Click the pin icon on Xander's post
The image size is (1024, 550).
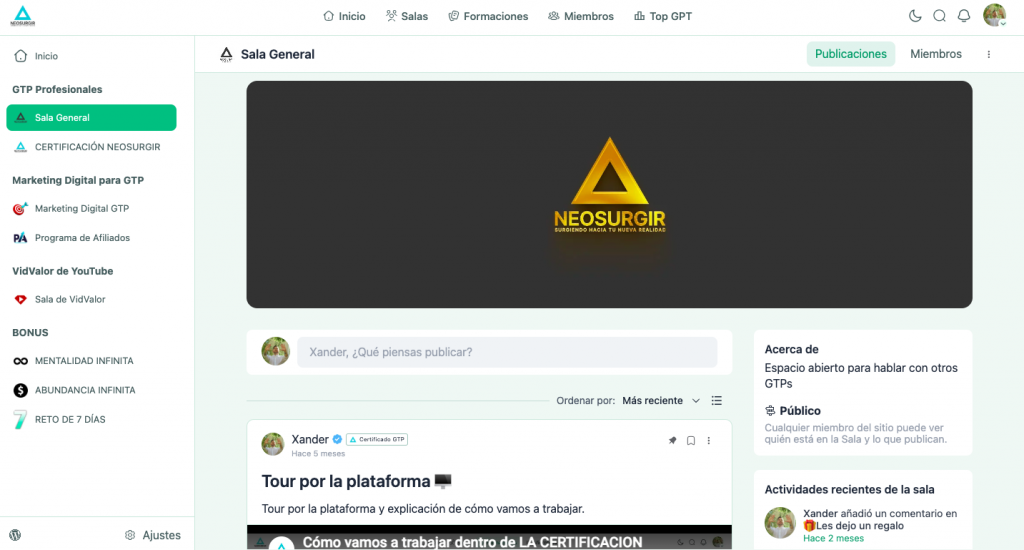pos(672,440)
